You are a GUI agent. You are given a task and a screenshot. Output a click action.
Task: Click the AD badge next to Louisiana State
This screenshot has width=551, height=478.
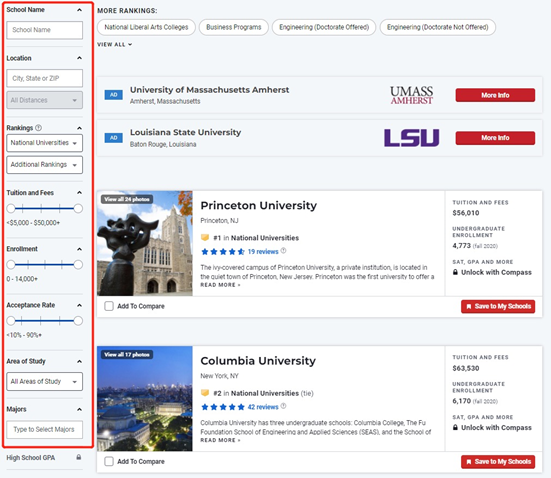tap(114, 138)
